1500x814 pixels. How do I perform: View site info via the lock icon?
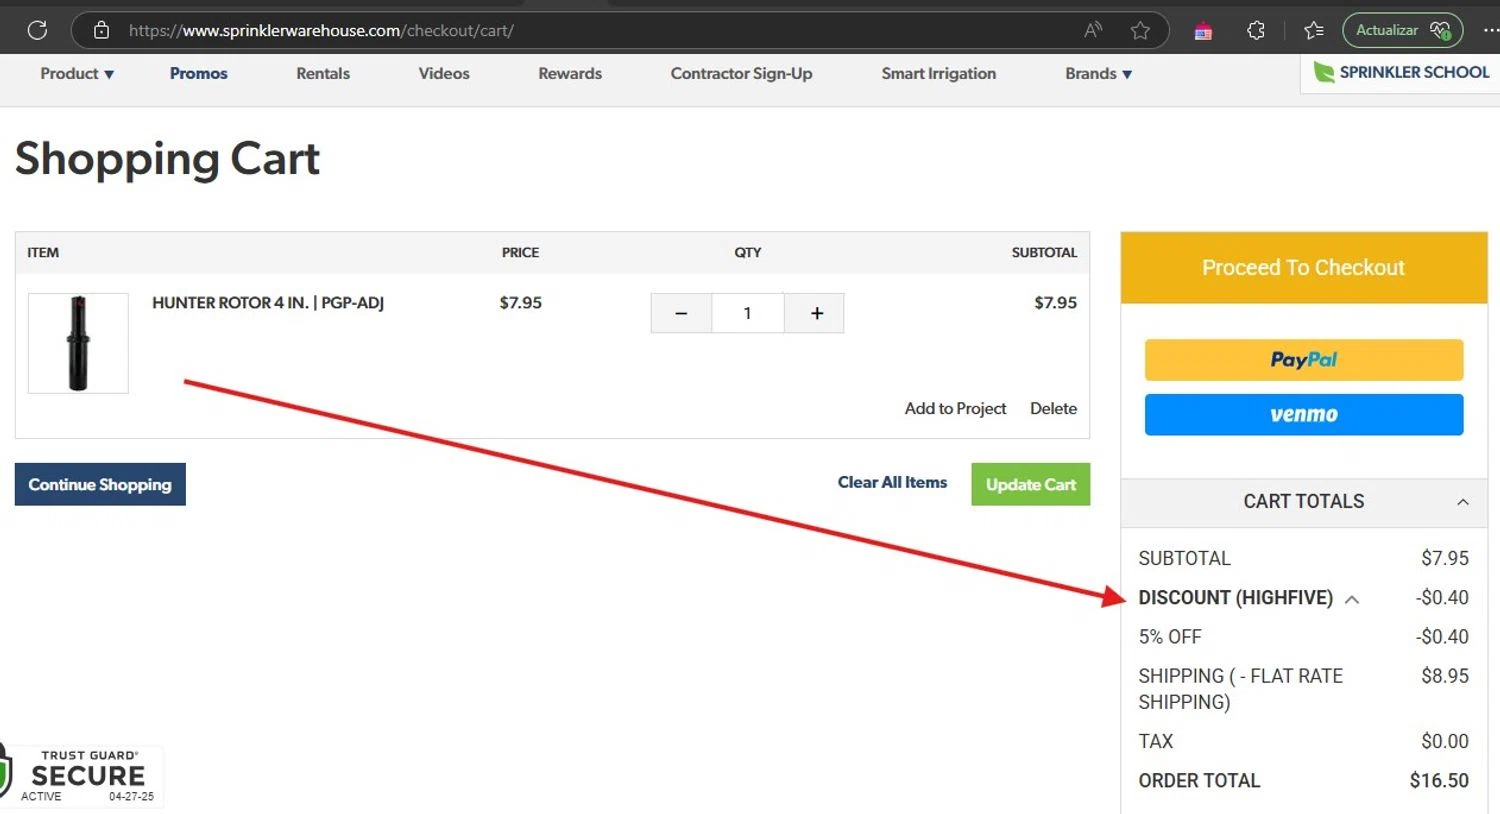point(101,30)
